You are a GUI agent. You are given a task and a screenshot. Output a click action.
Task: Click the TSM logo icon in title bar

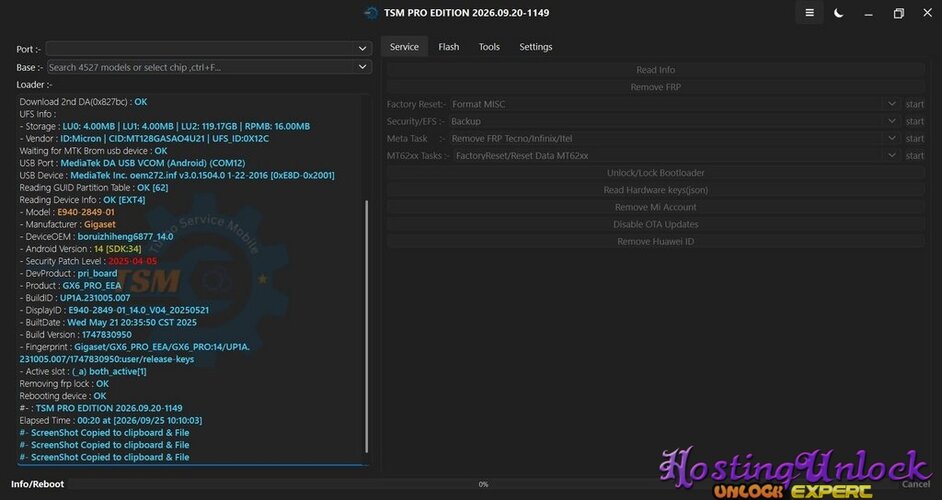coord(371,13)
